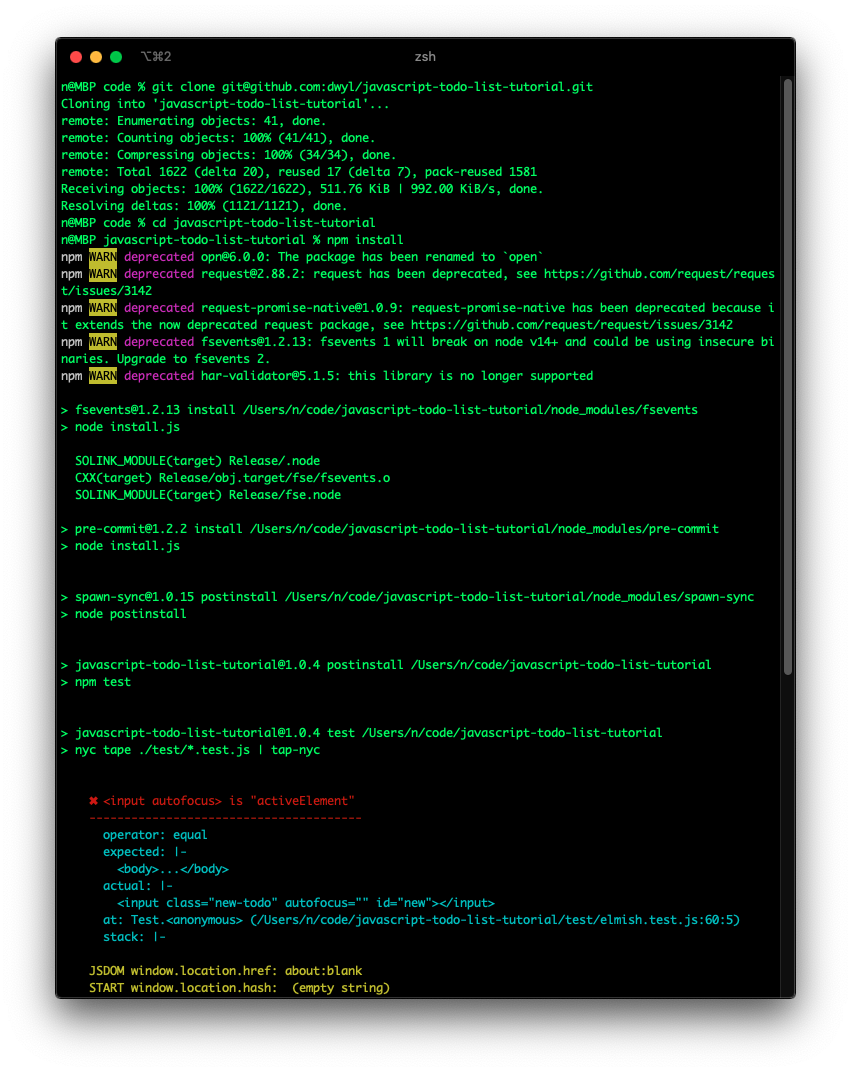Click '<input class="new-todo"' actual value
Viewport: 851px width, 1072px height.
(306, 902)
